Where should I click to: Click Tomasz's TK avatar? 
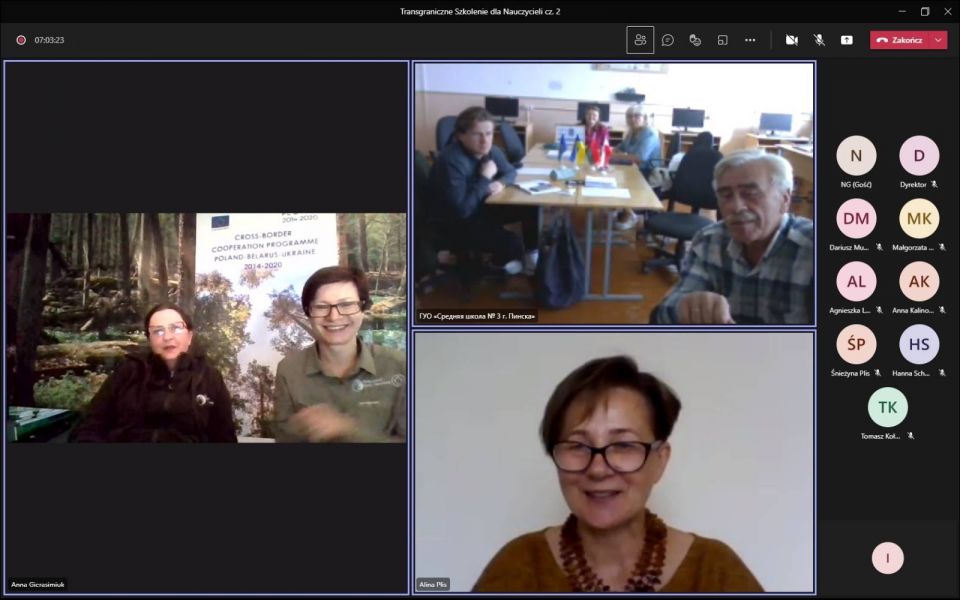[888, 407]
